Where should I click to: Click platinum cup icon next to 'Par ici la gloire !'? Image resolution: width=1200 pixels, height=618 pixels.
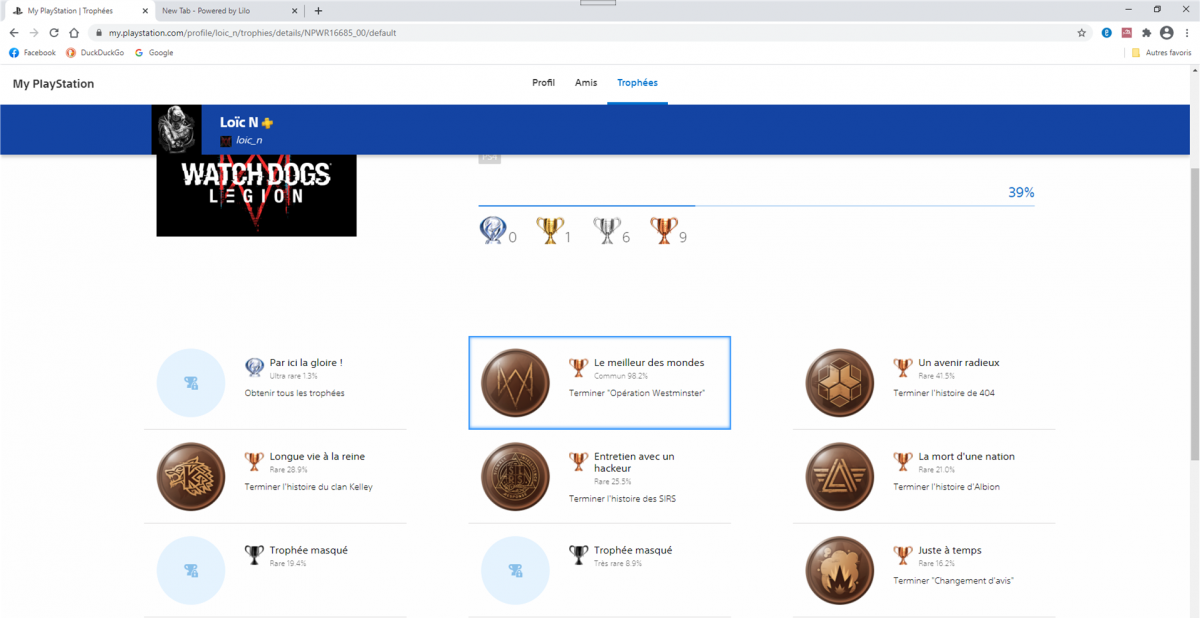click(254, 367)
